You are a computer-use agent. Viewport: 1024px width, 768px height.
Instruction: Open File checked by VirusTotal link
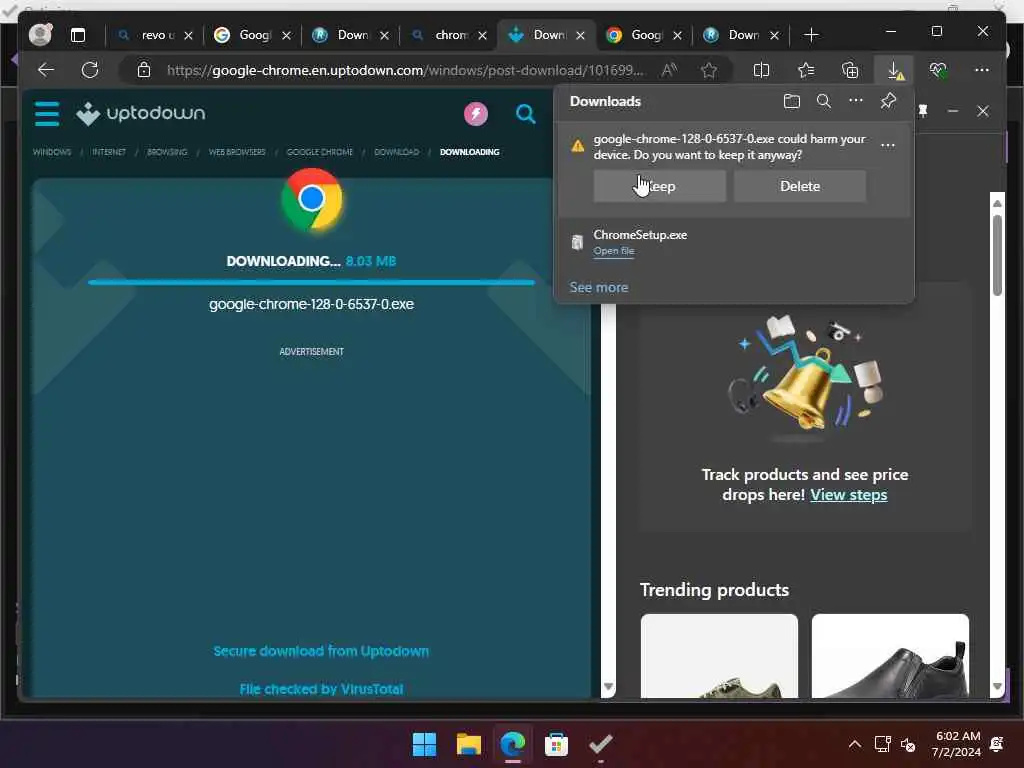point(321,689)
